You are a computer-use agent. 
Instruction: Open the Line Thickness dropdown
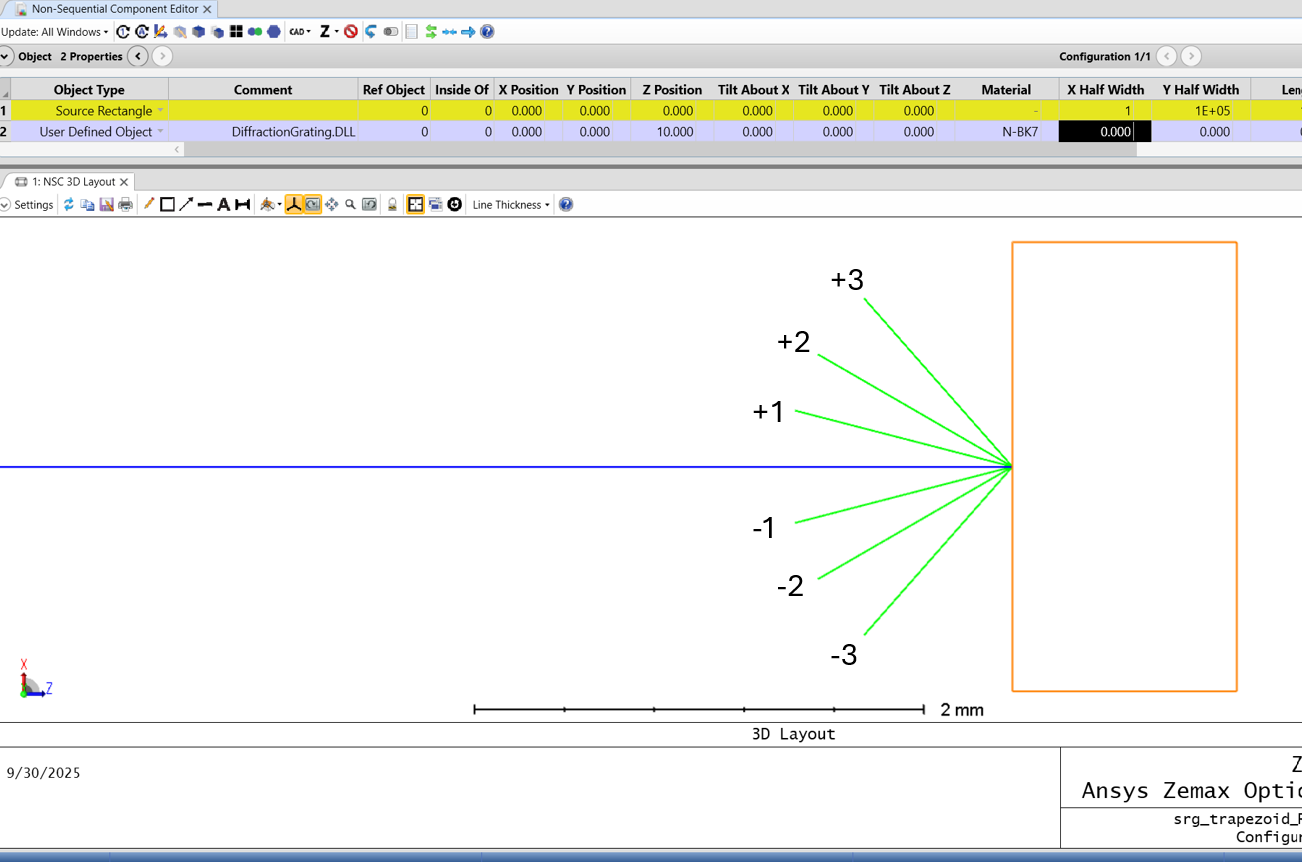click(x=511, y=205)
